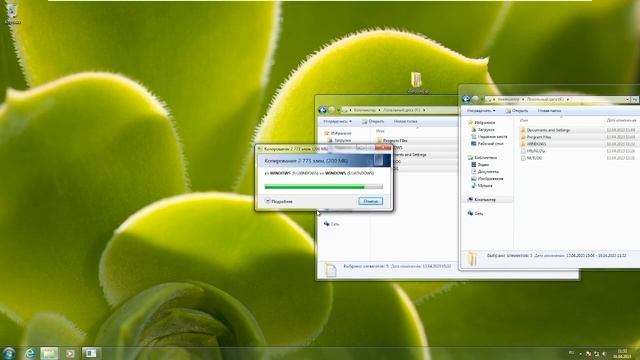Image resolution: width=640 pixels, height=360 pixels.
Task: Select Библиотеки in the sidebar
Action: (x=482, y=158)
